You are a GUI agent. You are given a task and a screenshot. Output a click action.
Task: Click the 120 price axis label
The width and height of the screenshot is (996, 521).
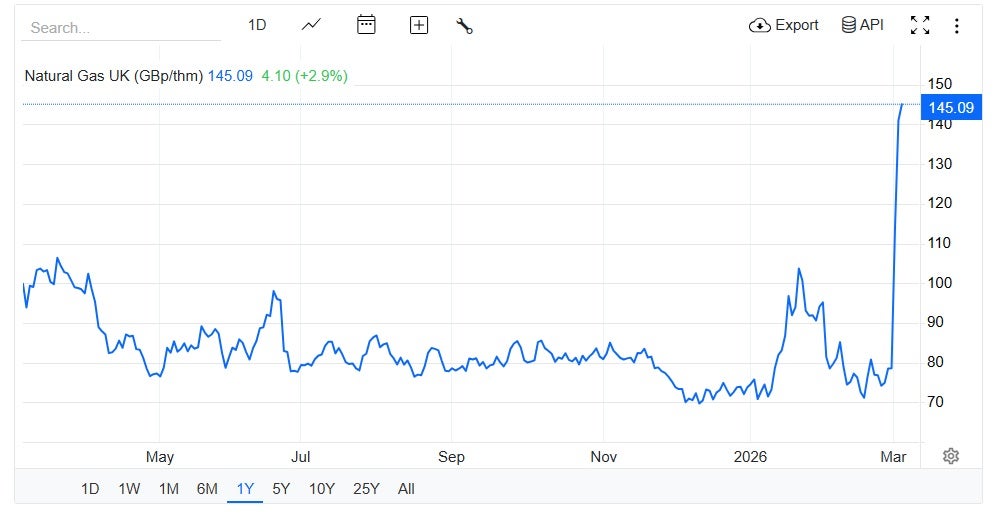click(x=939, y=203)
